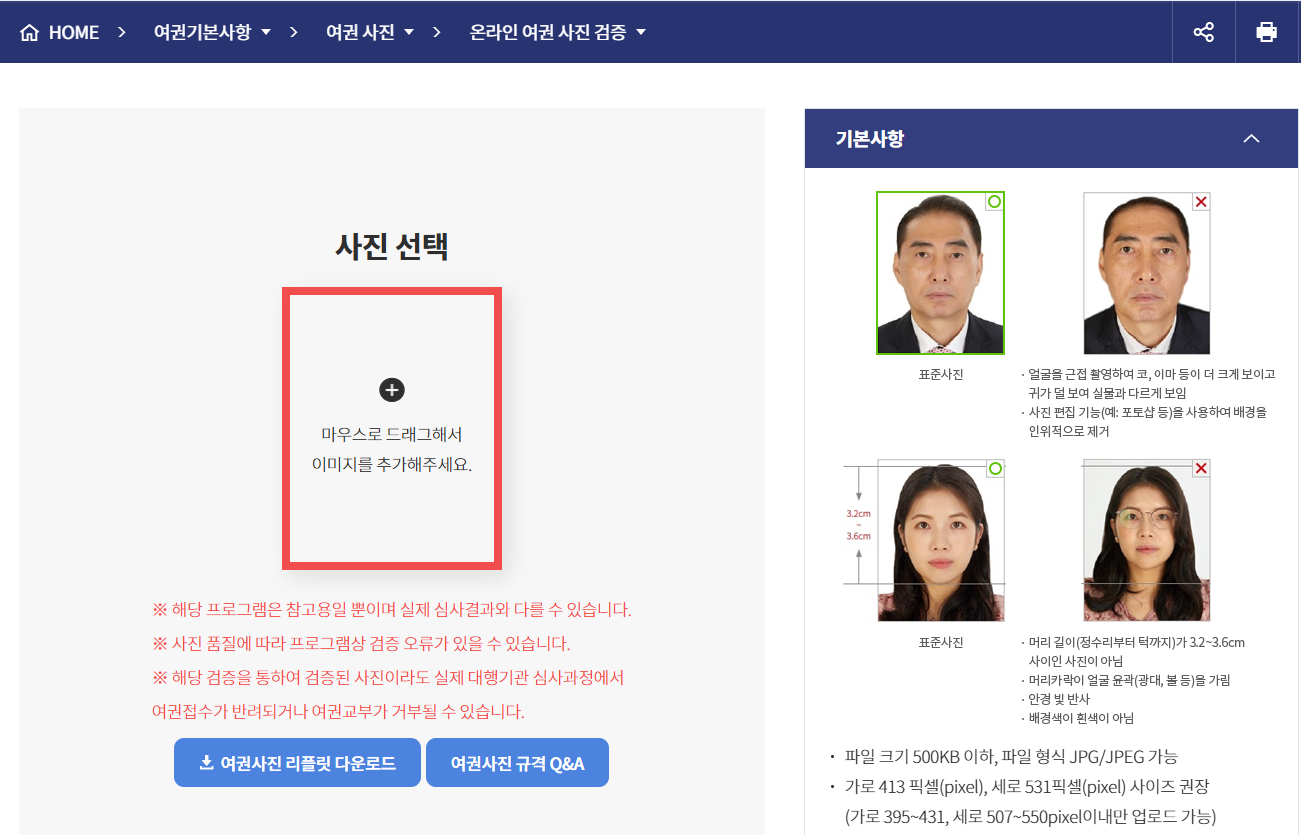Screen dimensions: 1301x835
Task: Click text 배경색이 흰색이 아님
Action: point(1081,718)
